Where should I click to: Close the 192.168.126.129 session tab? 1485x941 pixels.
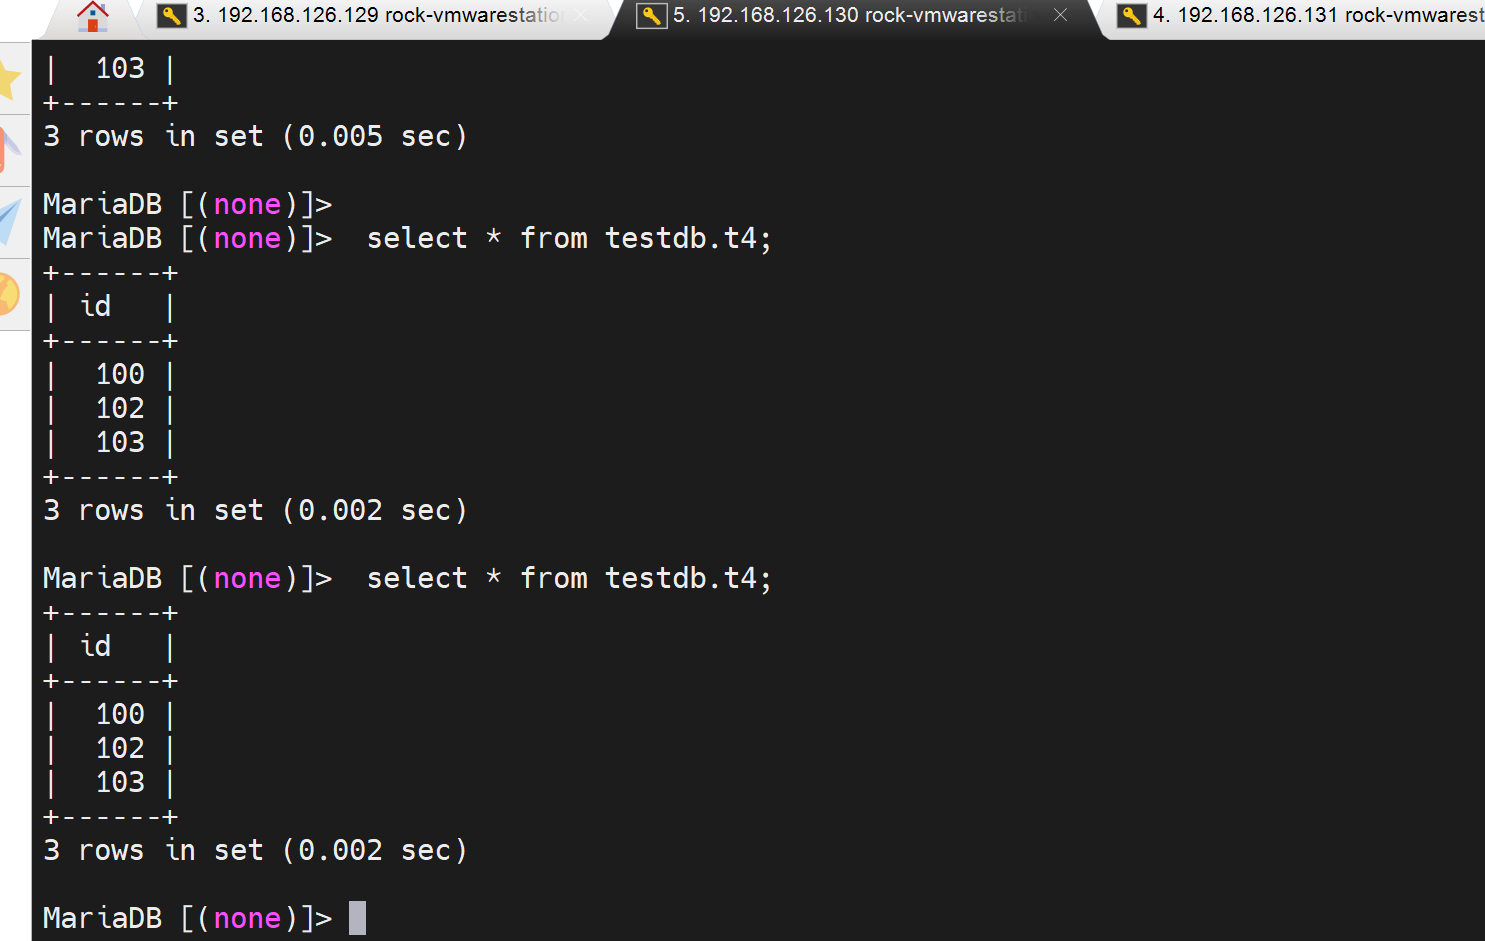(x=581, y=15)
